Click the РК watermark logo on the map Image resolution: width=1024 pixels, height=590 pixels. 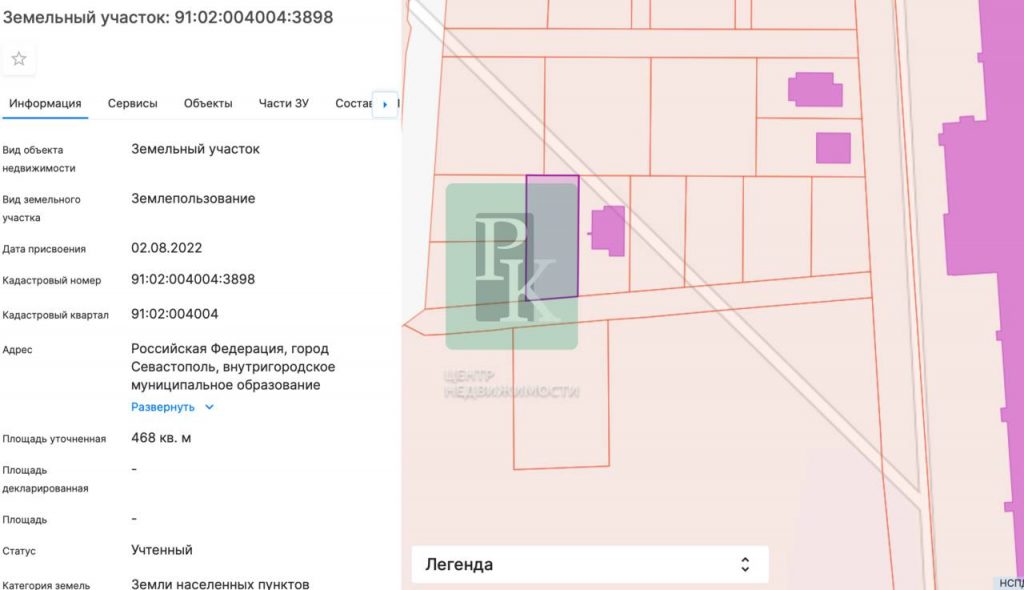[512, 266]
